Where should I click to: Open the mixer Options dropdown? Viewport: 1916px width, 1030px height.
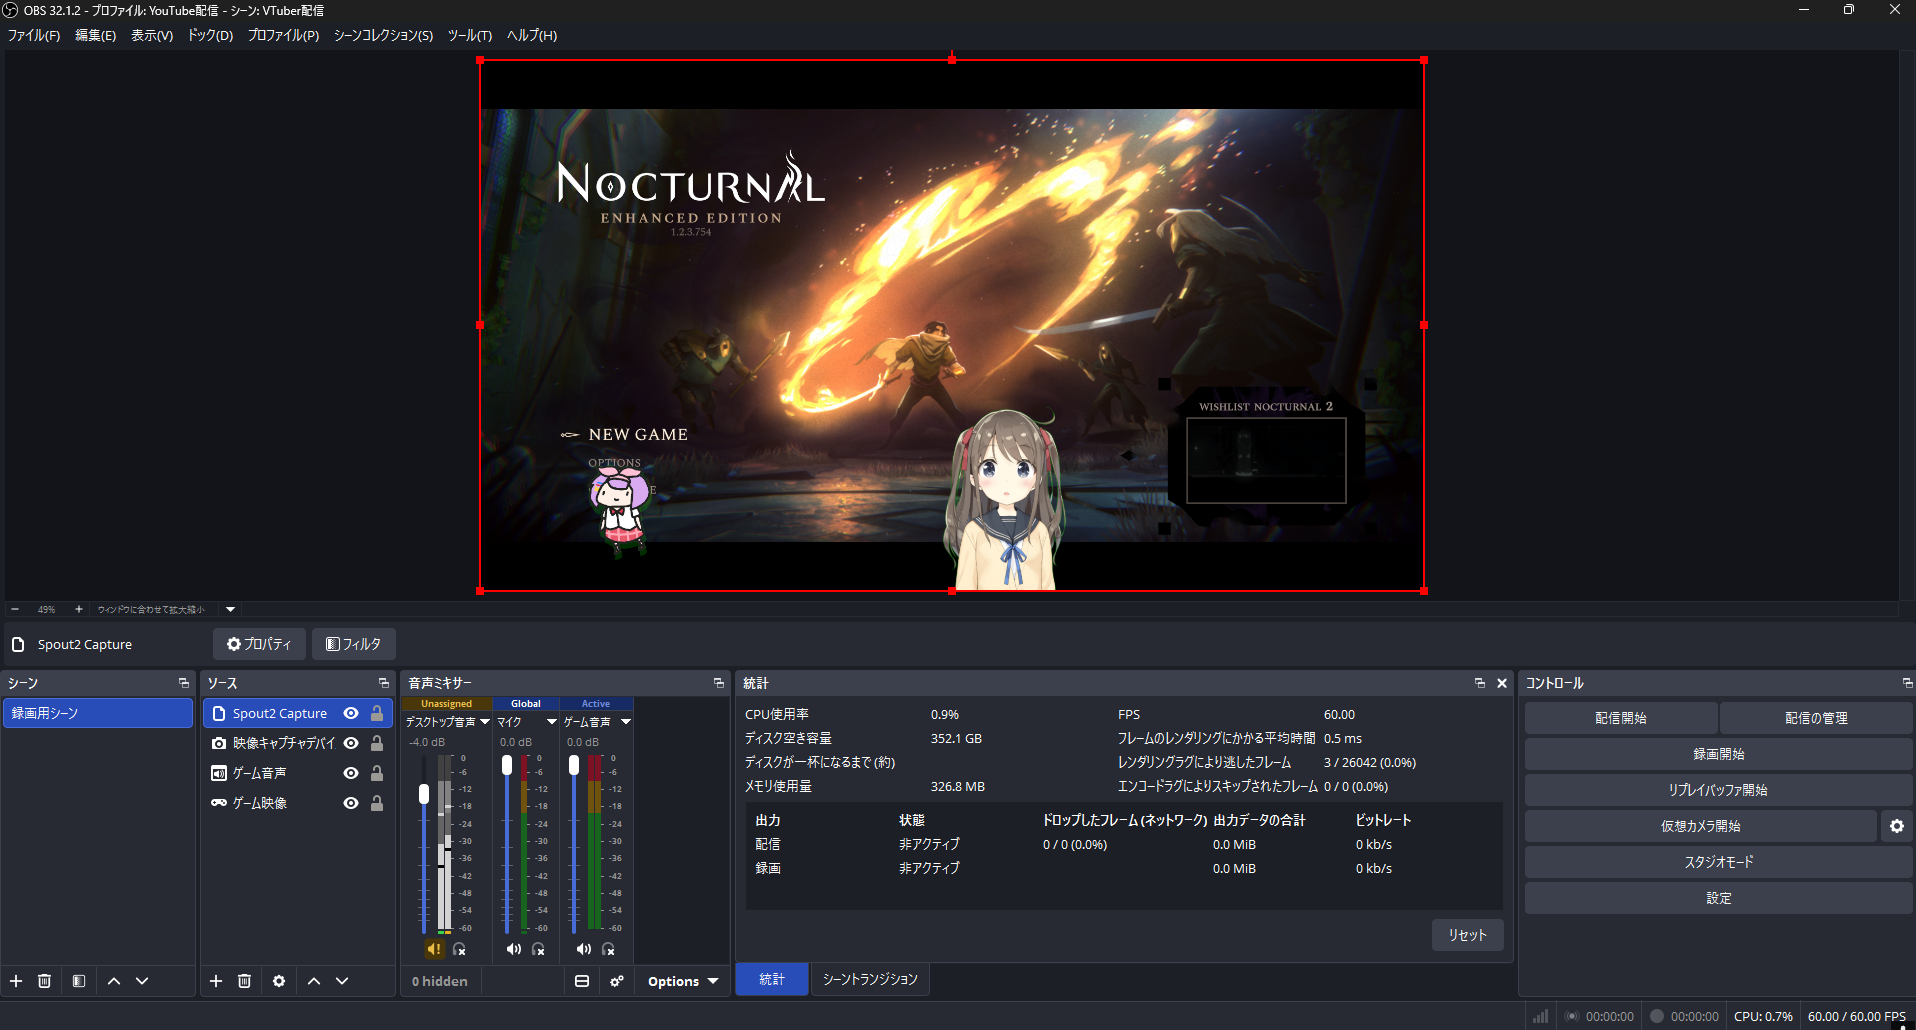coord(683,981)
